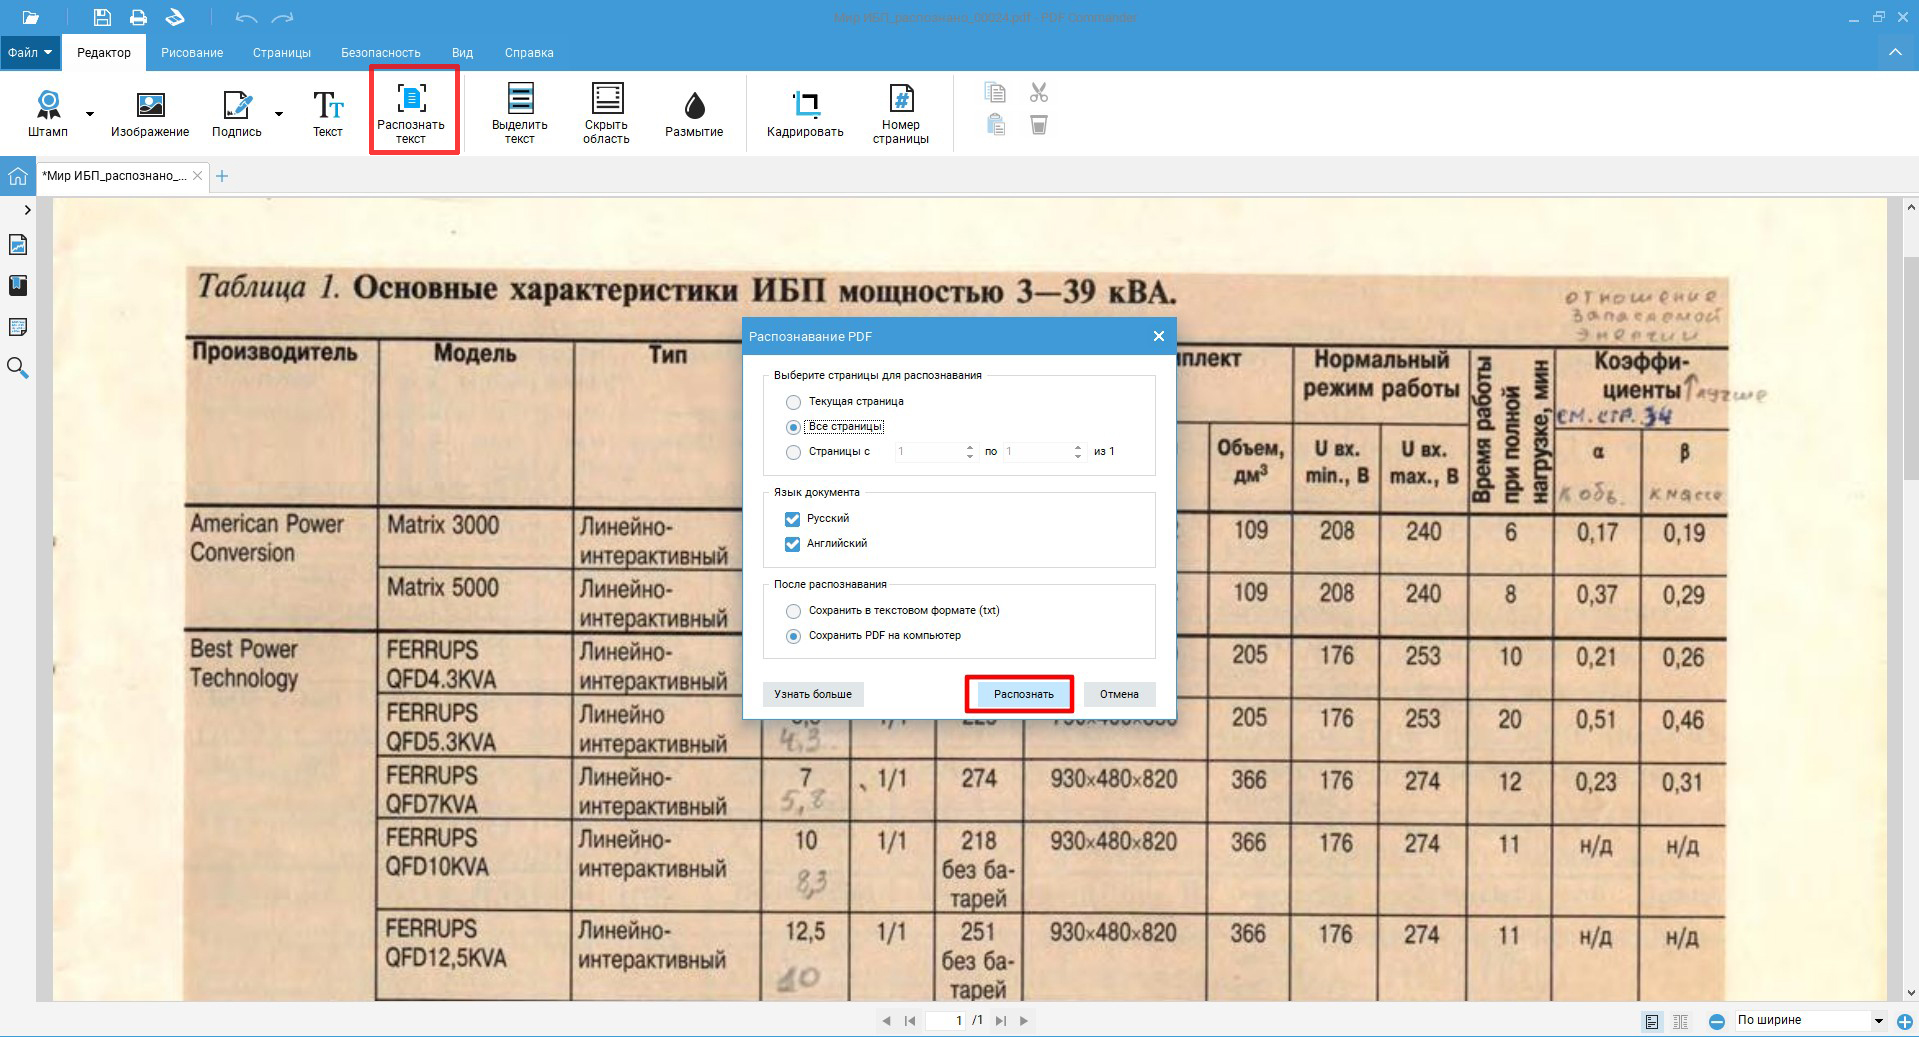Viewport: 1919px width, 1037px height.
Task: Click the copy icon in the ribbon
Action: (x=995, y=93)
